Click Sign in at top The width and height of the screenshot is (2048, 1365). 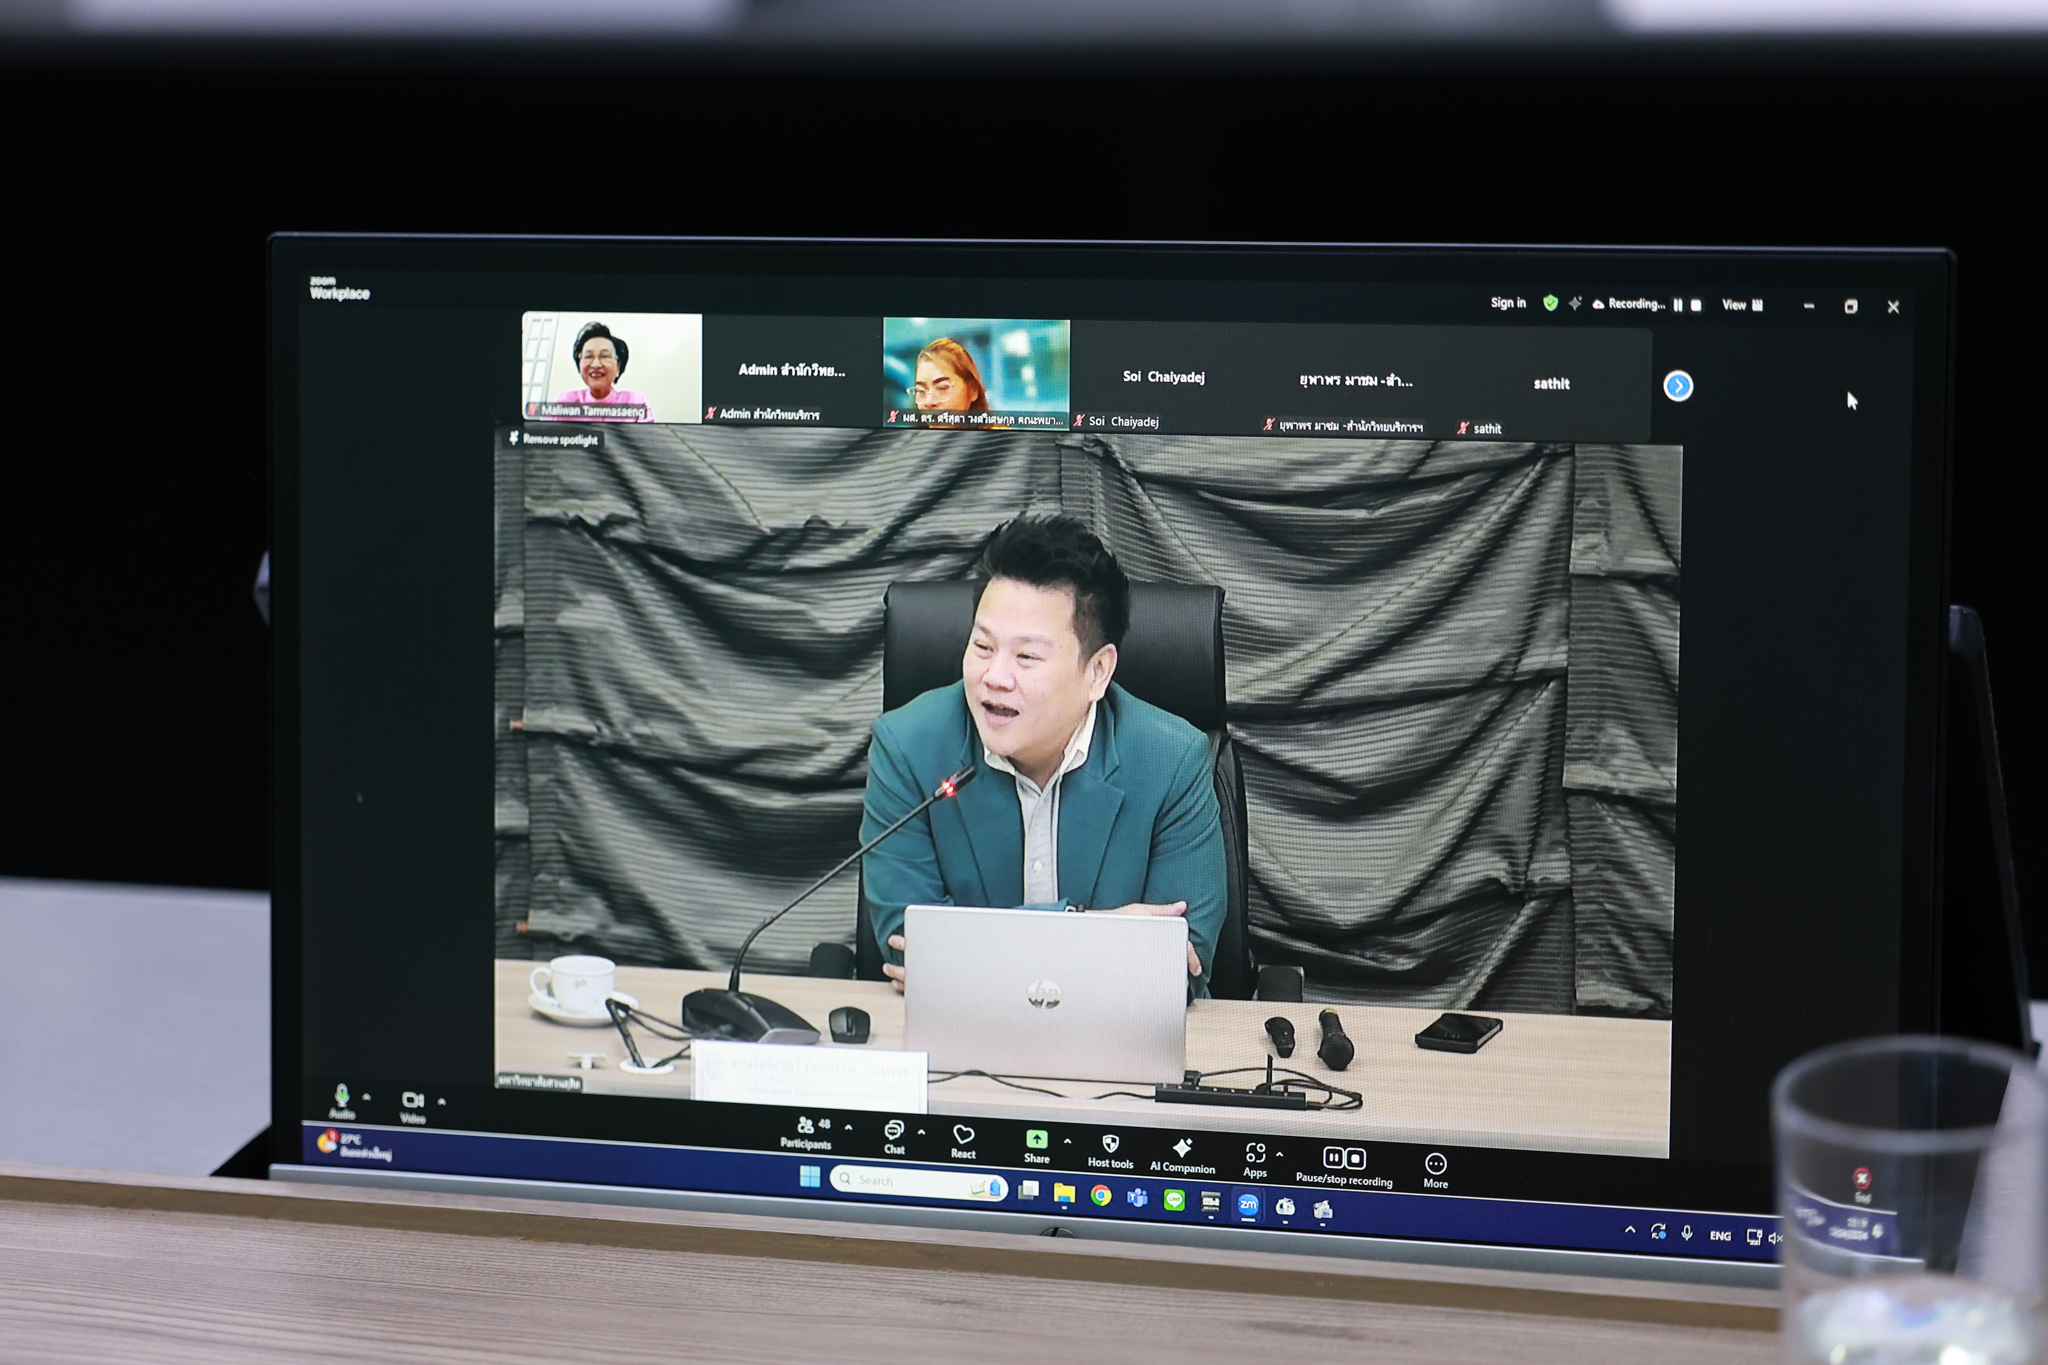click(x=1508, y=303)
